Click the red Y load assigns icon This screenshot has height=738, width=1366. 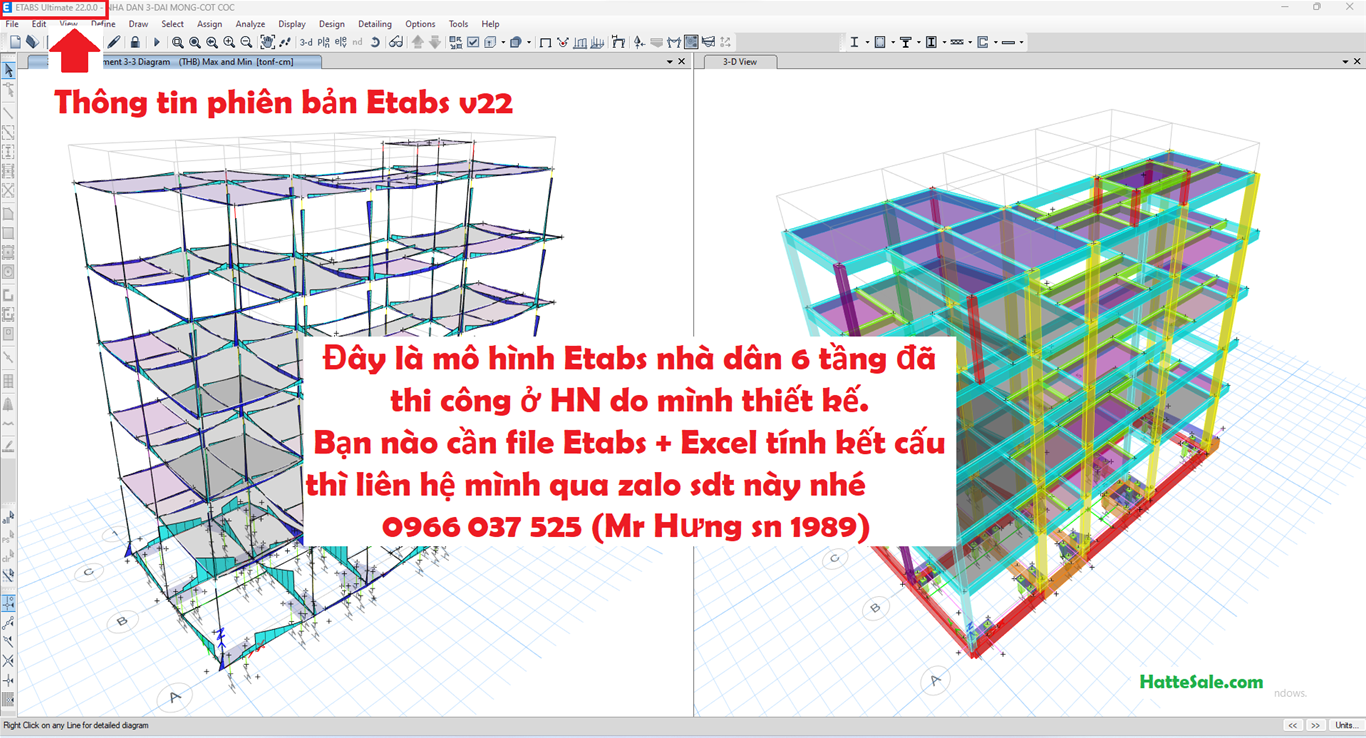tap(563, 42)
